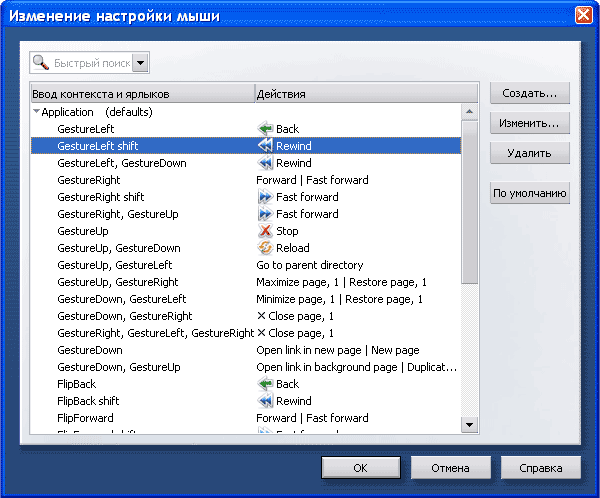Image resolution: width=600 pixels, height=498 pixels.
Task: Select the GestureLeft row
Action: [246, 129]
